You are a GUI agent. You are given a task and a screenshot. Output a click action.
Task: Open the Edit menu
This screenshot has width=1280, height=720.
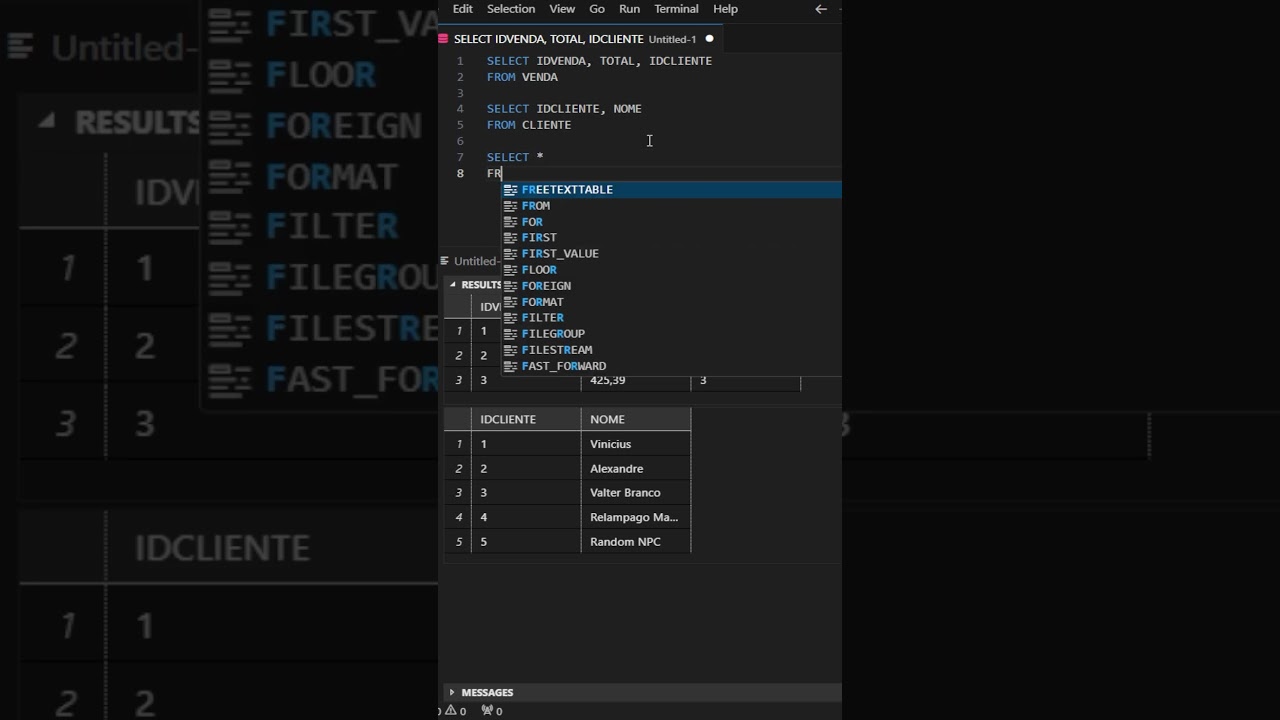tap(462, 9)
